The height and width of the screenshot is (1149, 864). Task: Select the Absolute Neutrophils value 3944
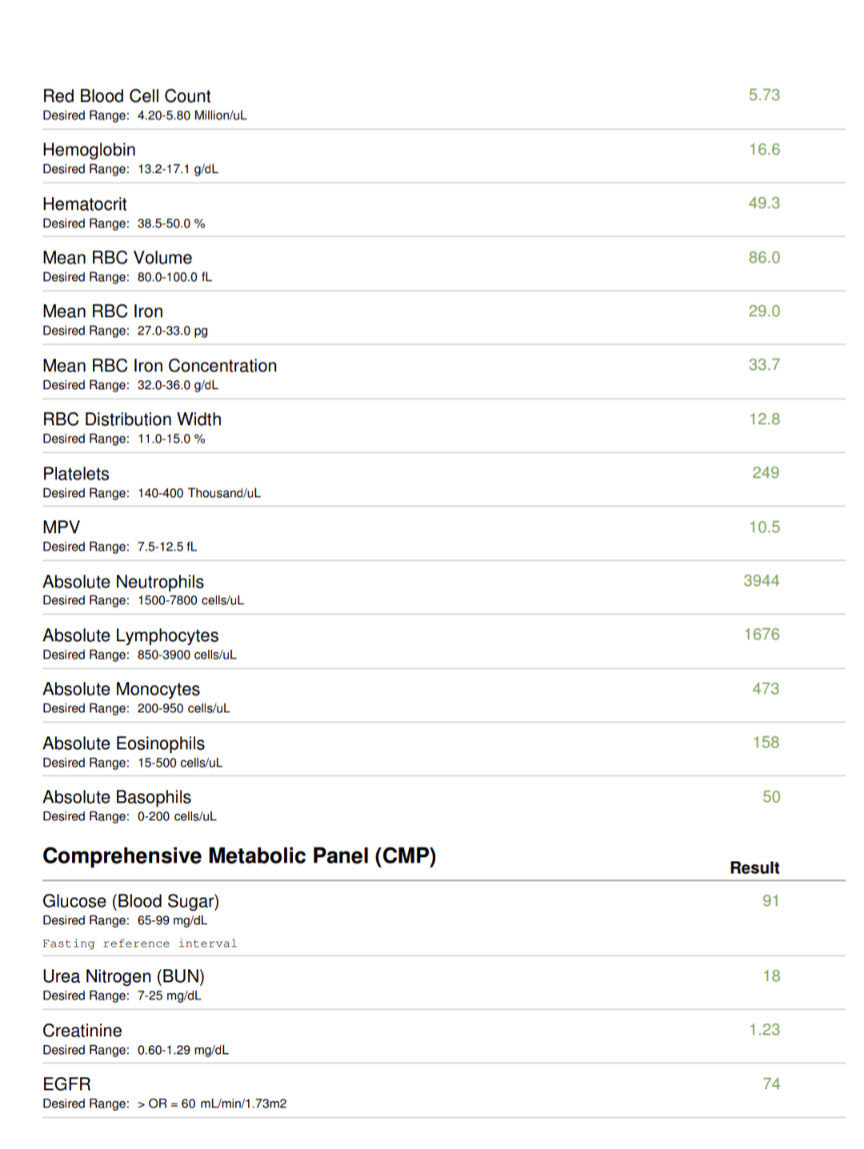[762, 581]
